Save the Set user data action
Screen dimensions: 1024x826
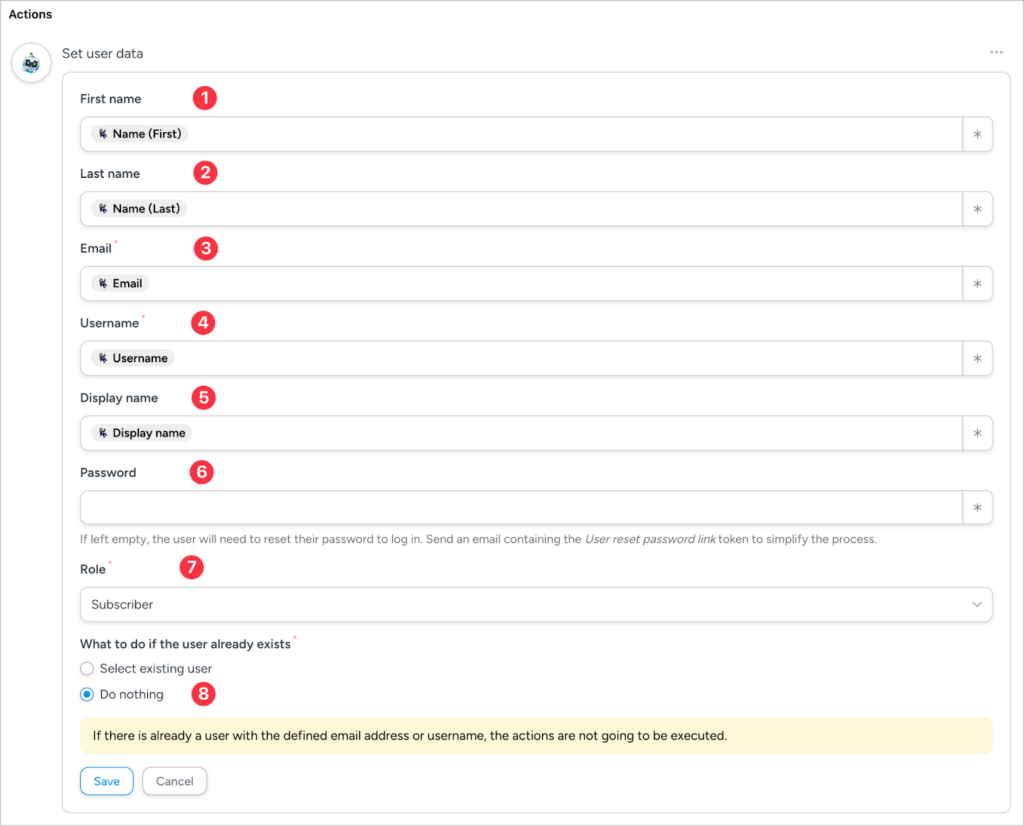click(x=106, y=781)
